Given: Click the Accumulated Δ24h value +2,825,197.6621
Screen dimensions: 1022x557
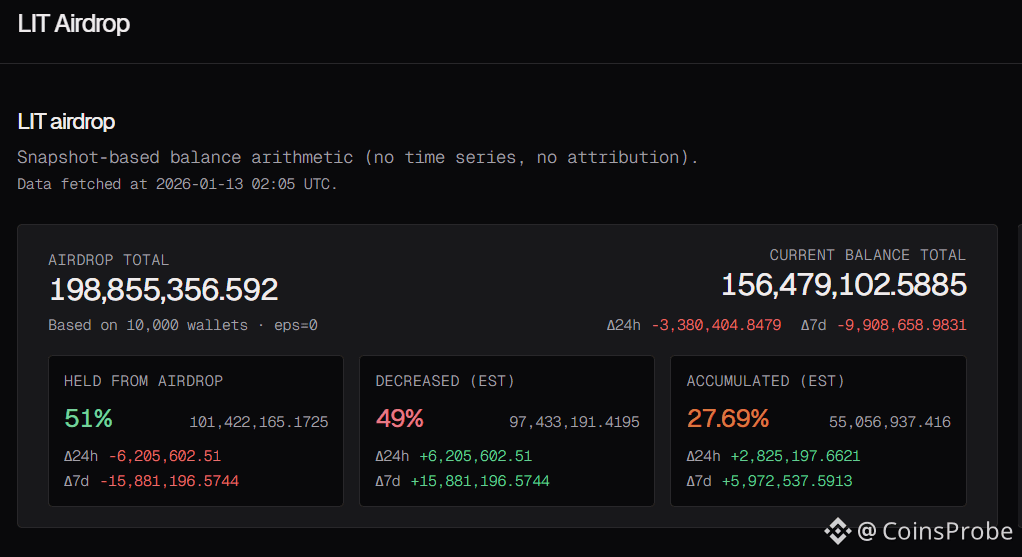Looking at the screenshot, I should [x=796, y=456].
